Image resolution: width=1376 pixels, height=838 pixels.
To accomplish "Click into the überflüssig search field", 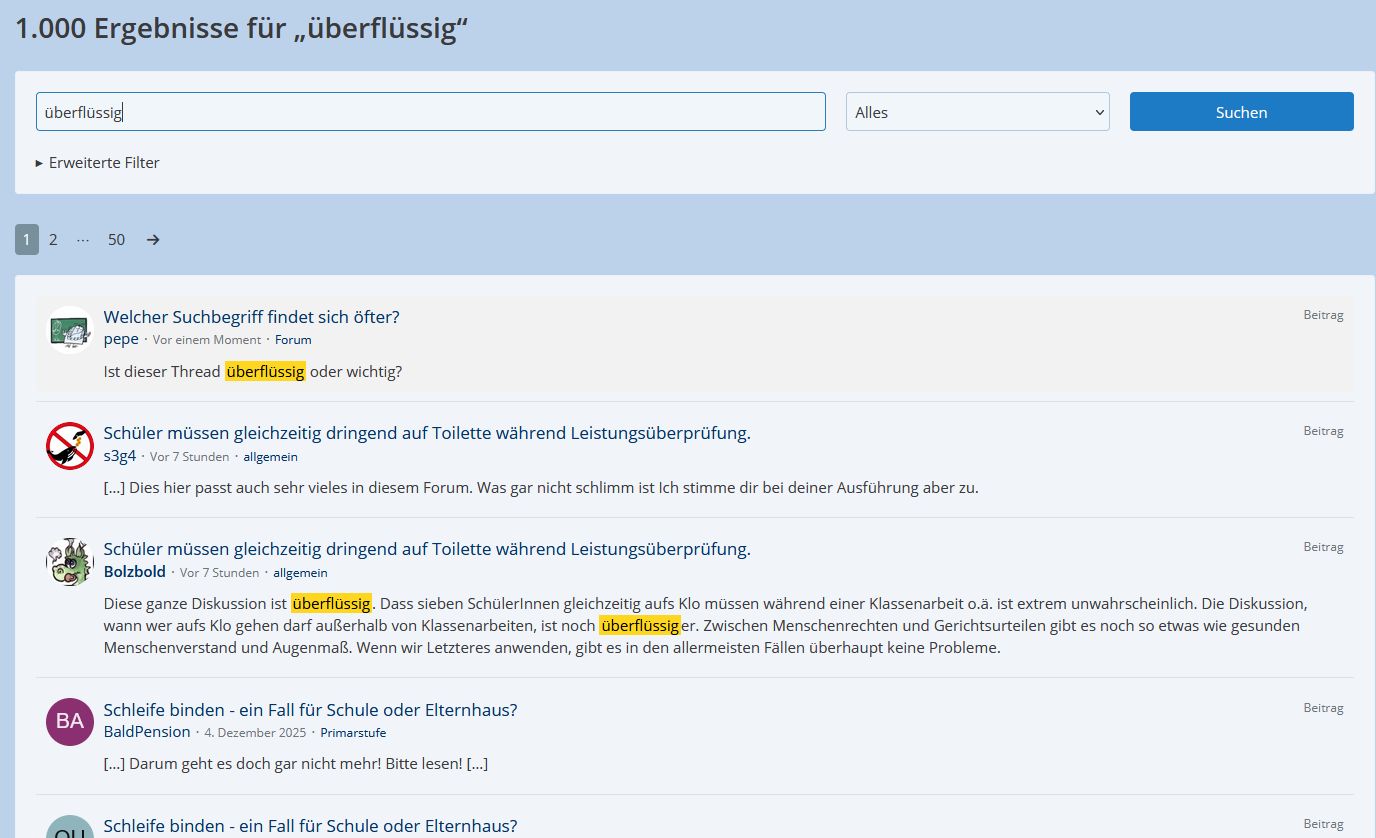I will 430,112.
